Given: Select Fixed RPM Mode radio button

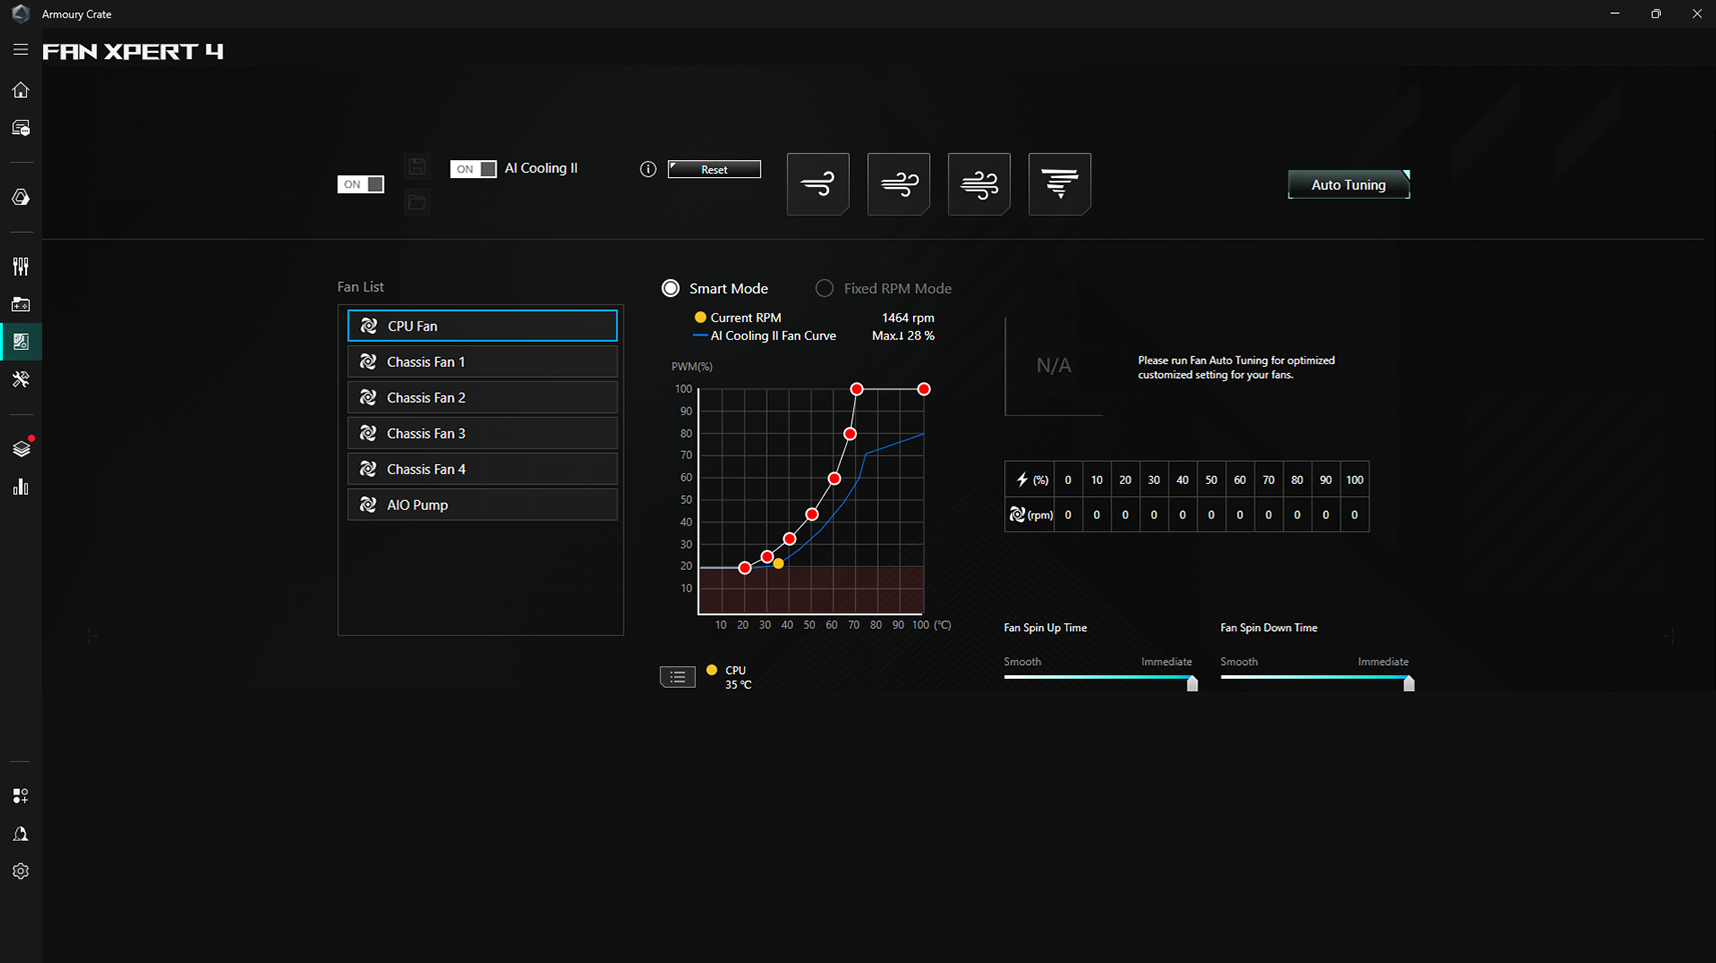Looking at the screenshot, I should pos(824,288).
